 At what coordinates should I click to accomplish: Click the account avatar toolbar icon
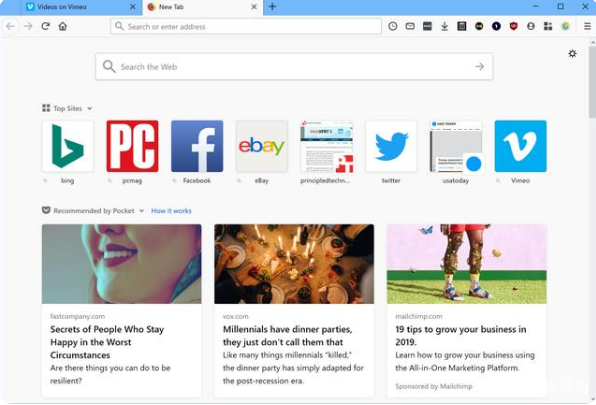click(531, 26)
